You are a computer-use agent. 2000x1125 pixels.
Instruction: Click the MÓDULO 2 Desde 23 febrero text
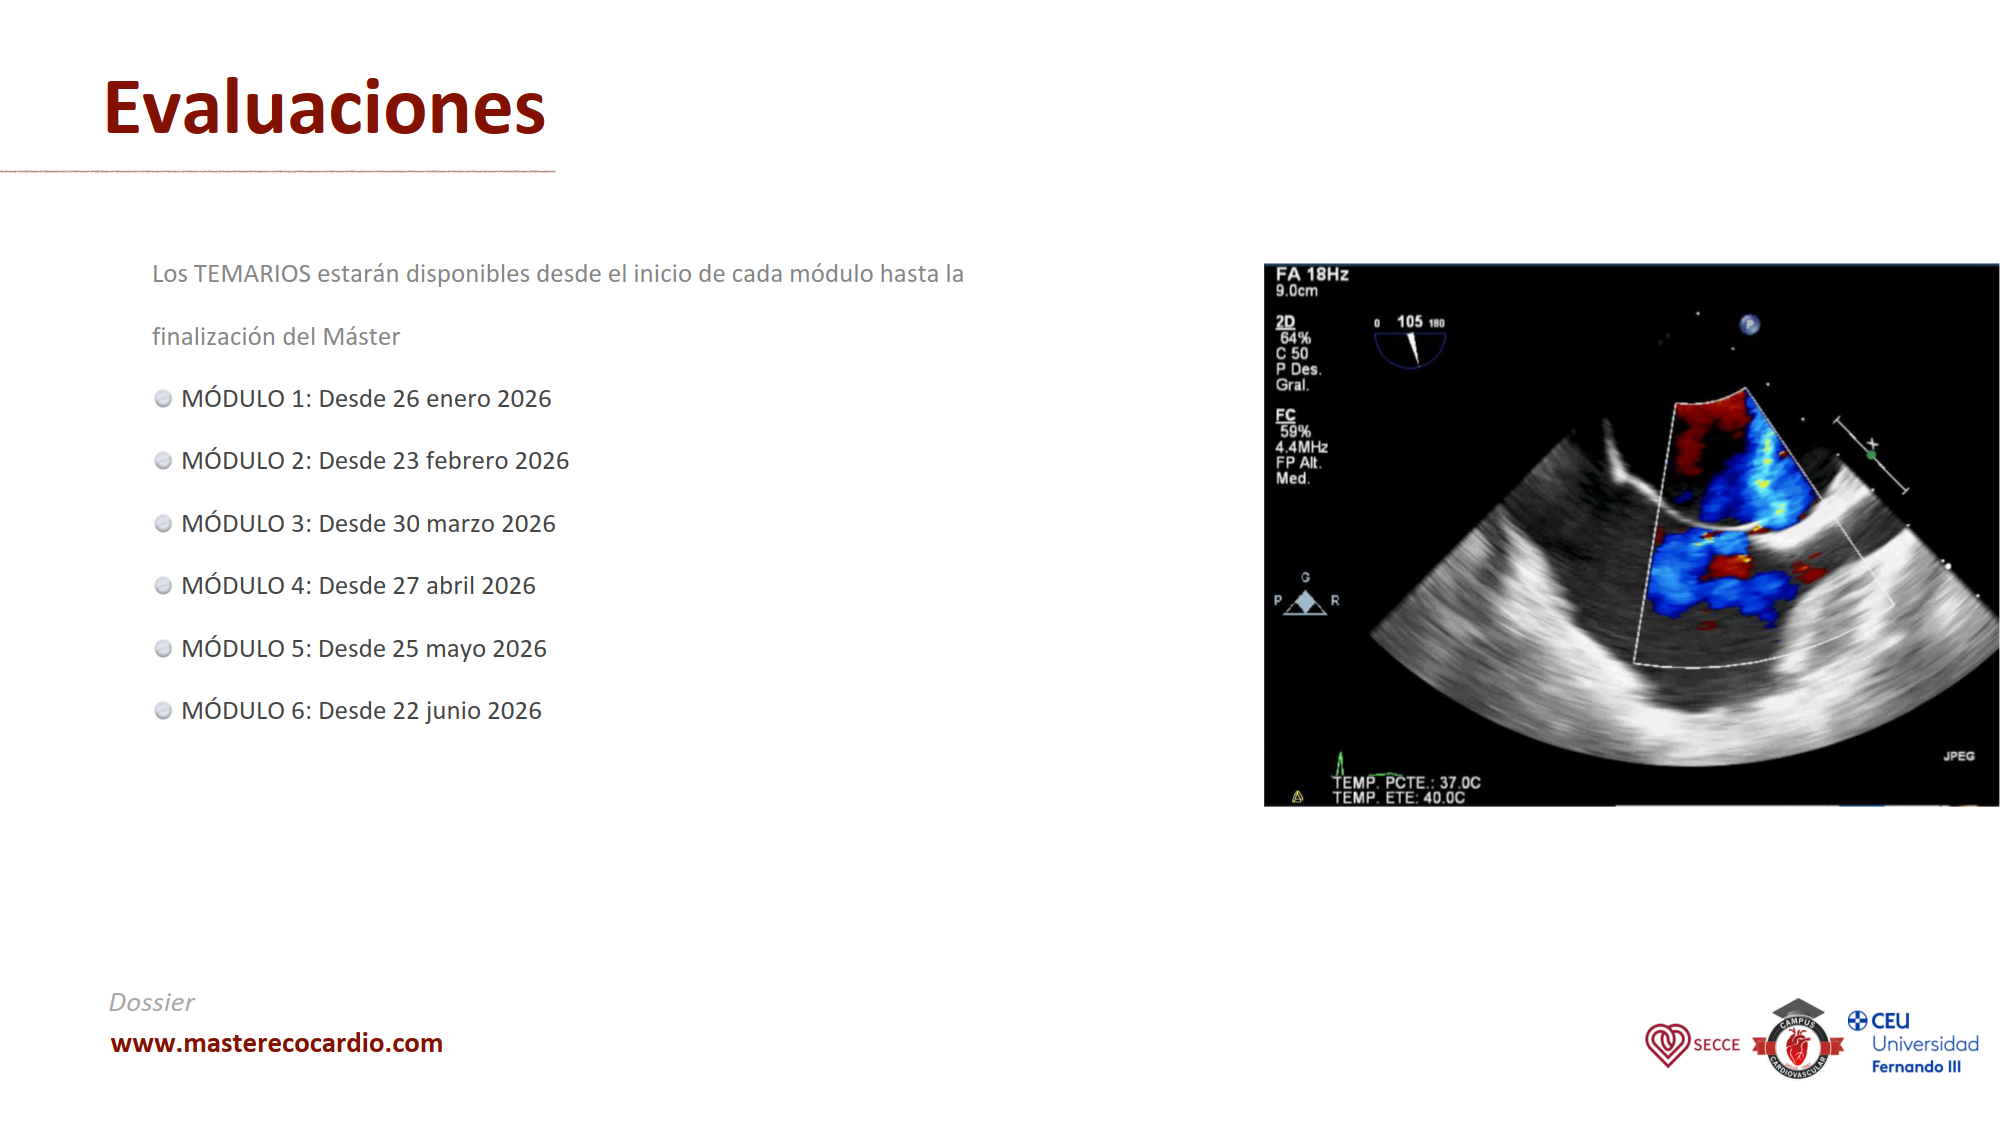tap(375, 461)
